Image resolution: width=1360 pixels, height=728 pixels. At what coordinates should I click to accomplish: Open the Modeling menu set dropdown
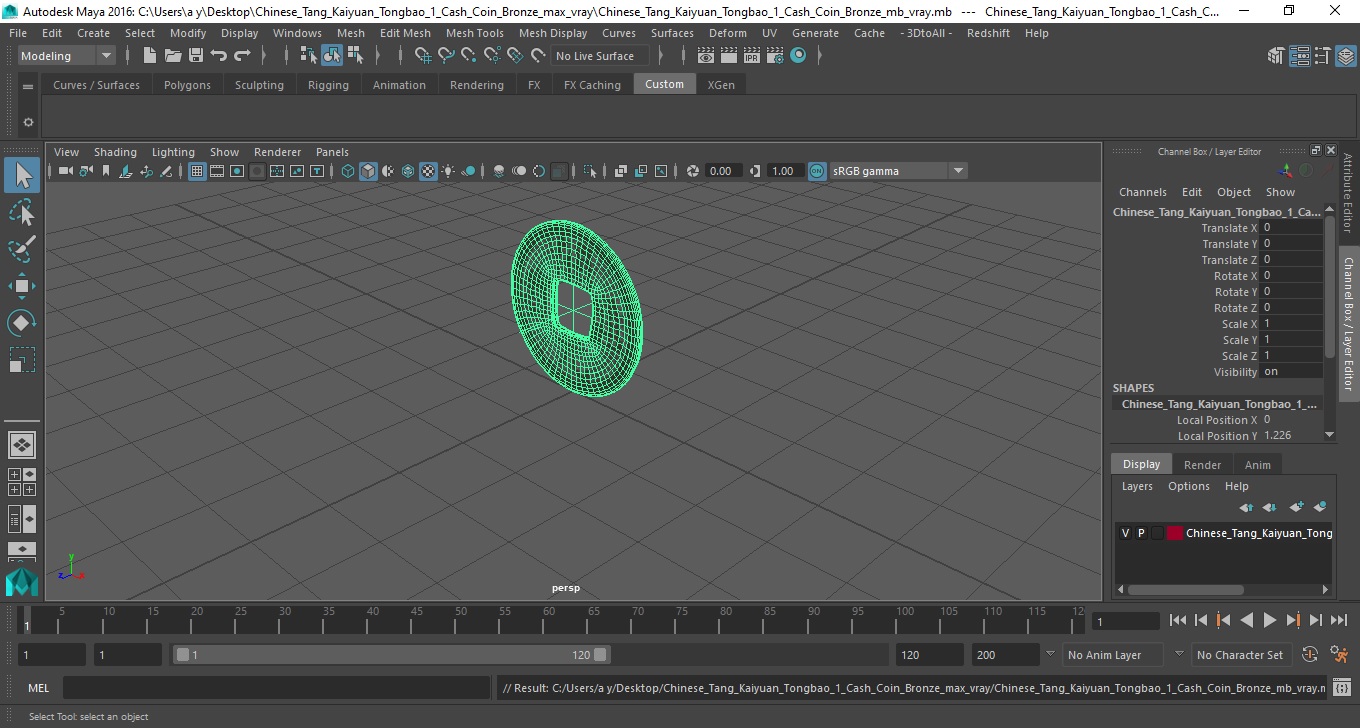pyautogui.click(x=67, y=56)
